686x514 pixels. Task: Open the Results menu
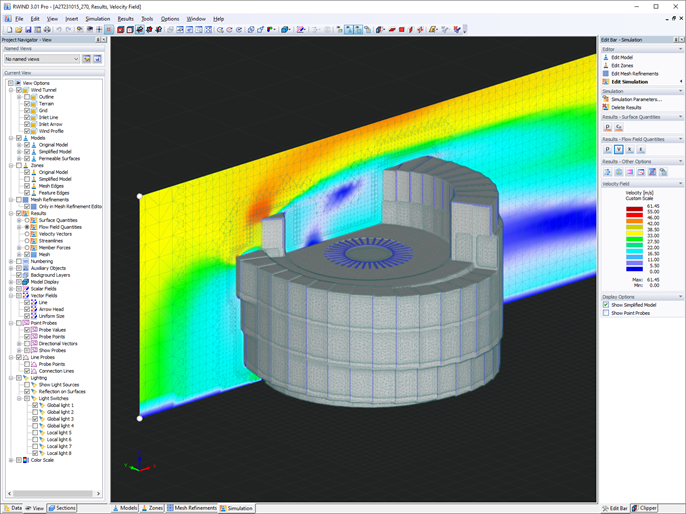(x=126, y=19)
